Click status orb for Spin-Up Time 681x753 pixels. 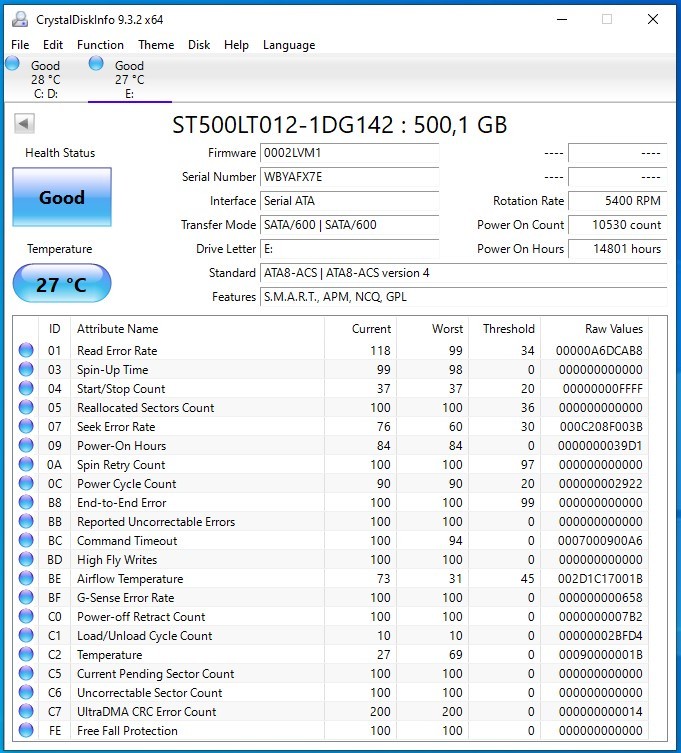point(26,369)
